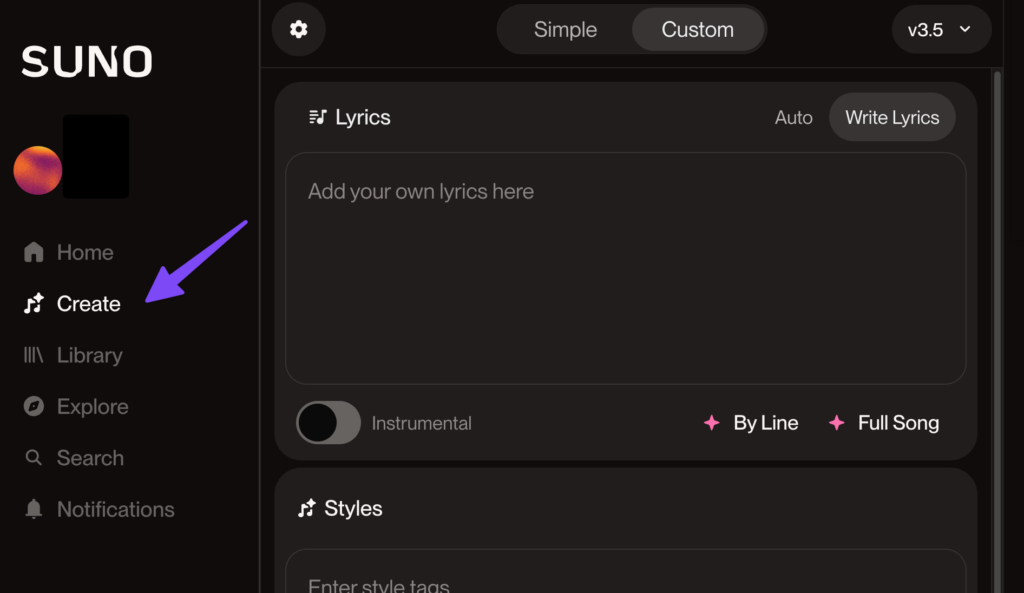The image size is (1024, 593).
Task: Click the Lyrics section music icon
Action: pyautogui.click(x=317, y=117)
